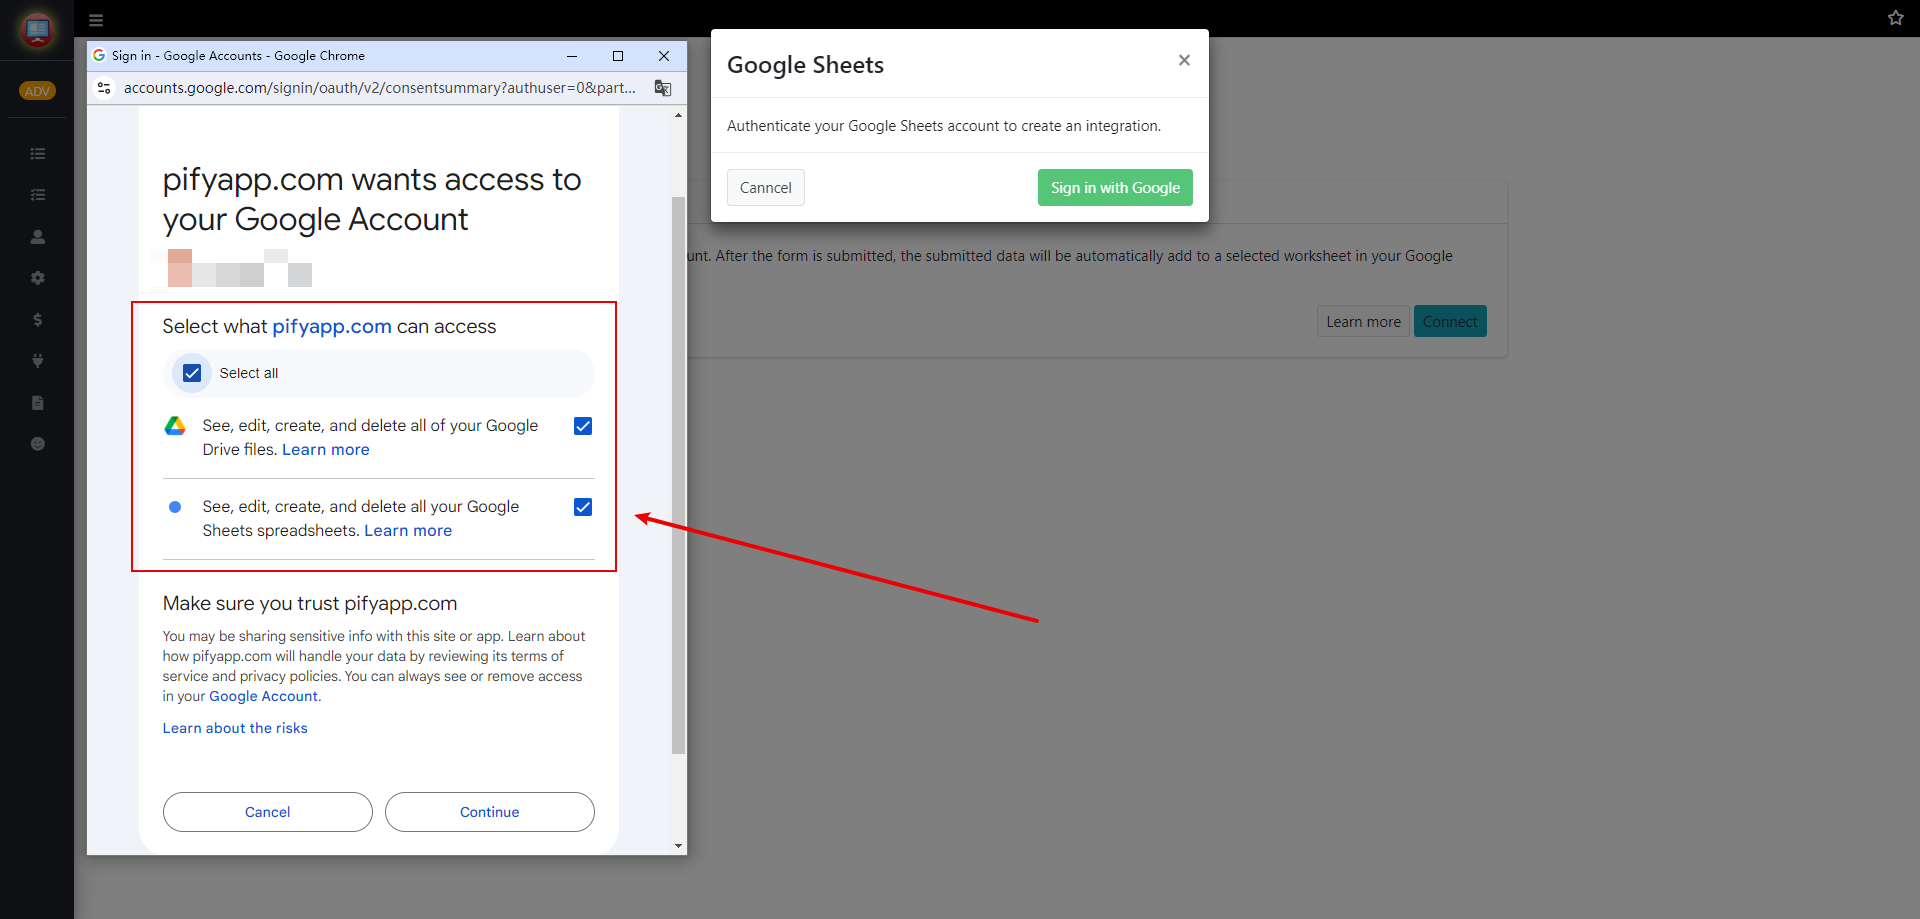
Task: Click Sign in with Google button
Action: [x=1115, y=188]
